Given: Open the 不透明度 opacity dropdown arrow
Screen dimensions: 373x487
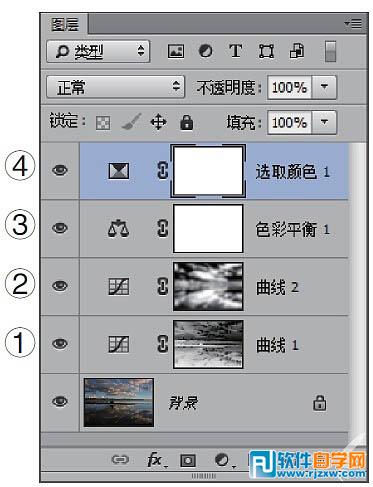Looking at the screenshot, I should pyautogui.click(x=324, y=87).
